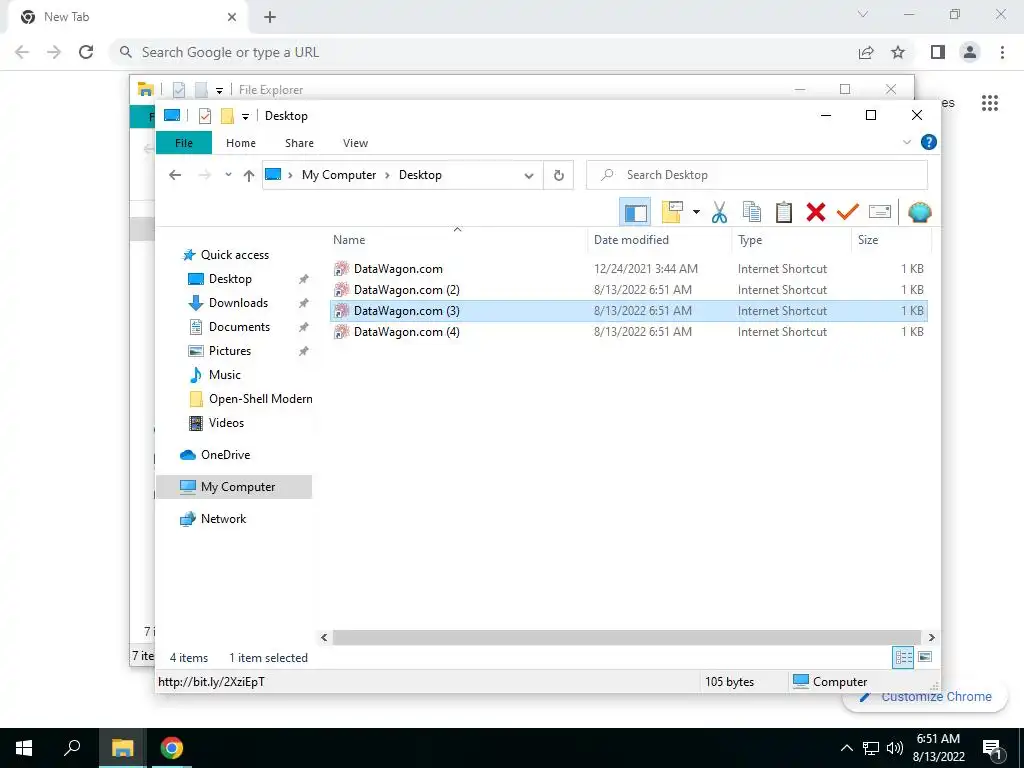1024x768 pixels.
Task: Select the DataWagon.com shortcut file
Action: [628, 268]
